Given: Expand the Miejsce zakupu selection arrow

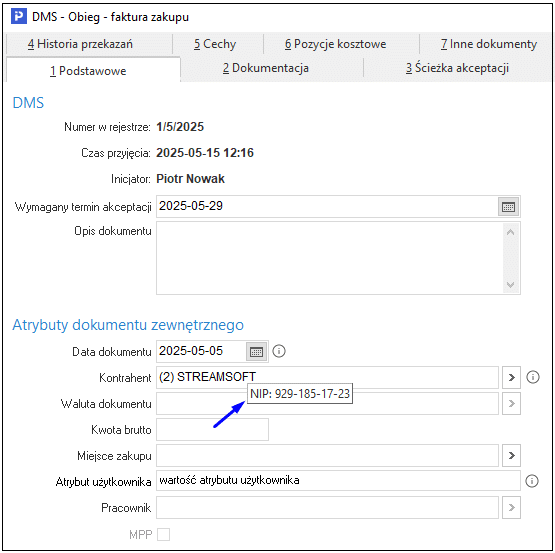Looking at the screenshot, I should tap(511, 455).
